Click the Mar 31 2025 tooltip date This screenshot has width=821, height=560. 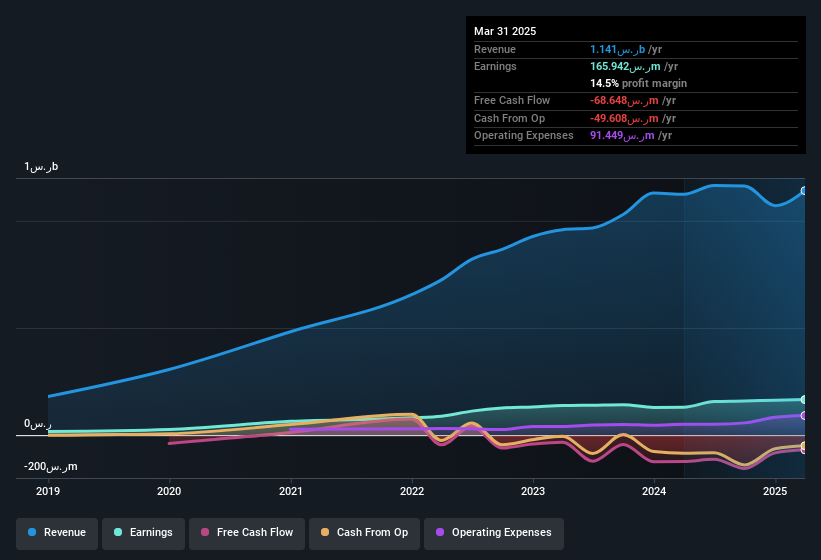[x=505, y=31]
